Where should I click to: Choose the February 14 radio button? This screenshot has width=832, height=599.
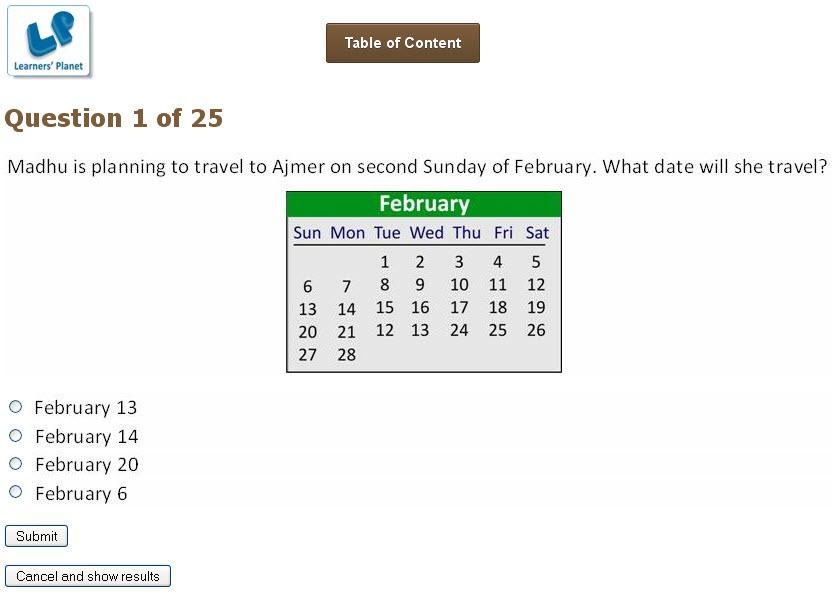[15, 436]
